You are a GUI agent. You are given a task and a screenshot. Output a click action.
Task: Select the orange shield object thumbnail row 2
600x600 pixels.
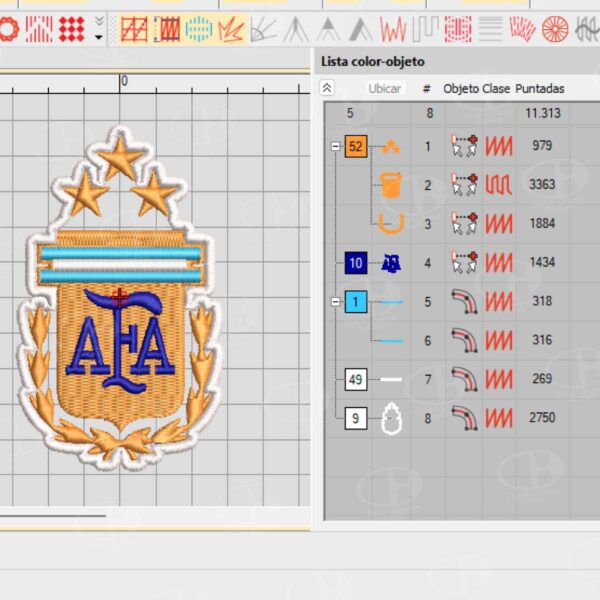point(391,185)
